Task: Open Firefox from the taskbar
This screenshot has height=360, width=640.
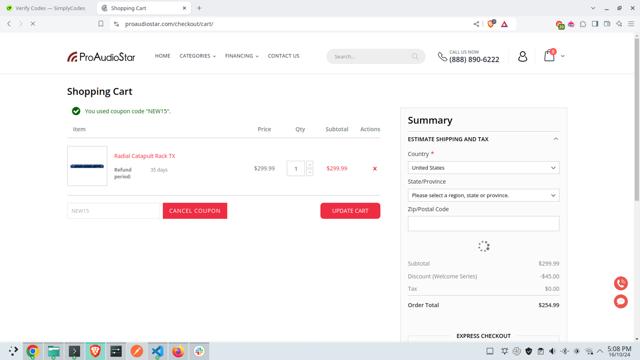Action: [178, 351]
